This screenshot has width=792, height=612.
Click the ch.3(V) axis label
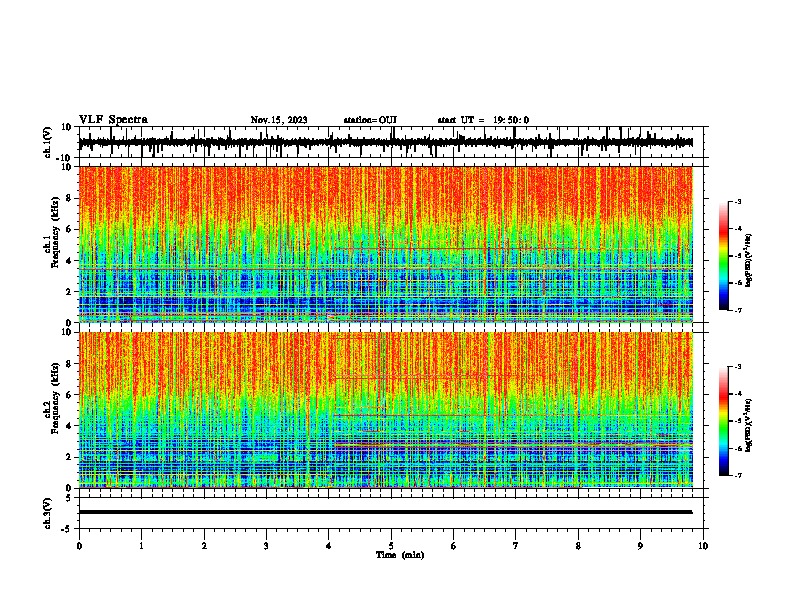[x=48, y=513]
